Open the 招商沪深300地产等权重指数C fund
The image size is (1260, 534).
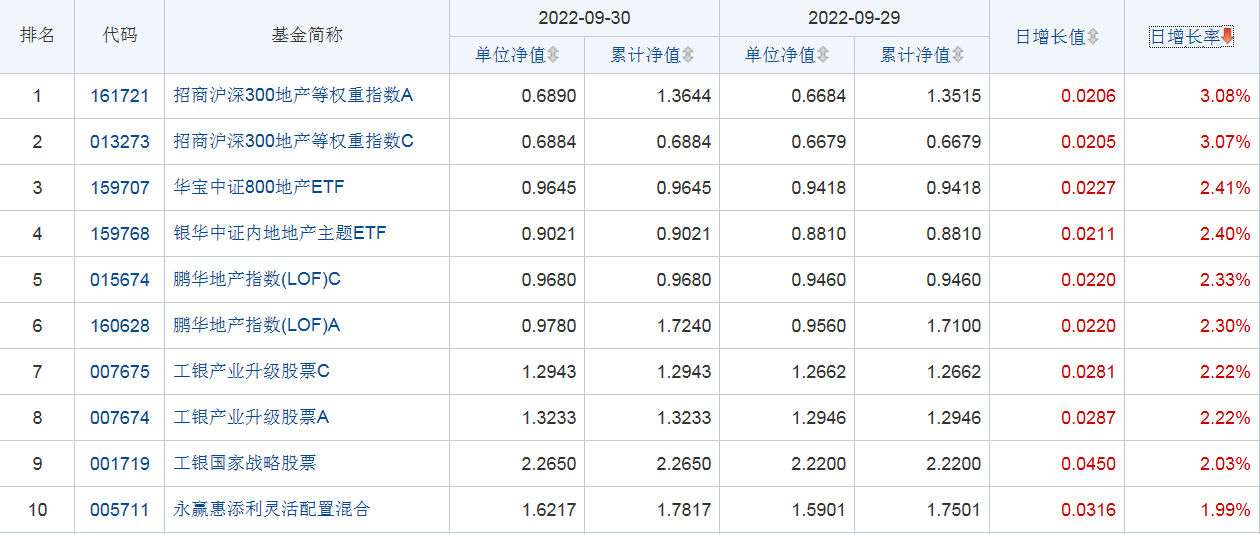293,142
